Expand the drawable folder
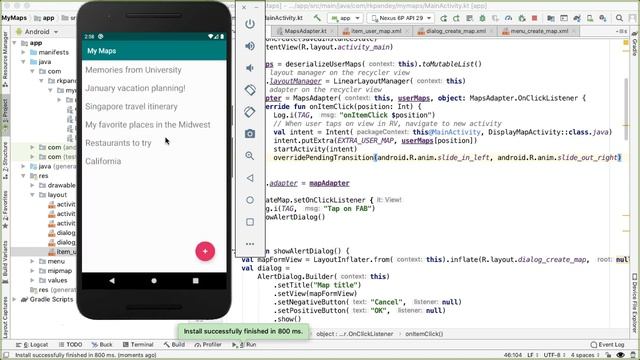Screen dimensions: 640x360 [33, 185]
